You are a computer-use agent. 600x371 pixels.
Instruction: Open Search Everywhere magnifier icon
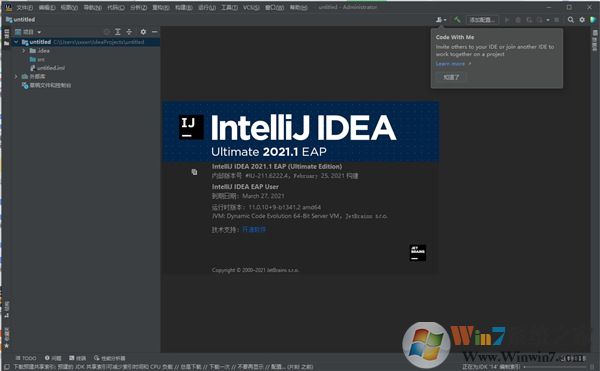[x=571, y=20]
